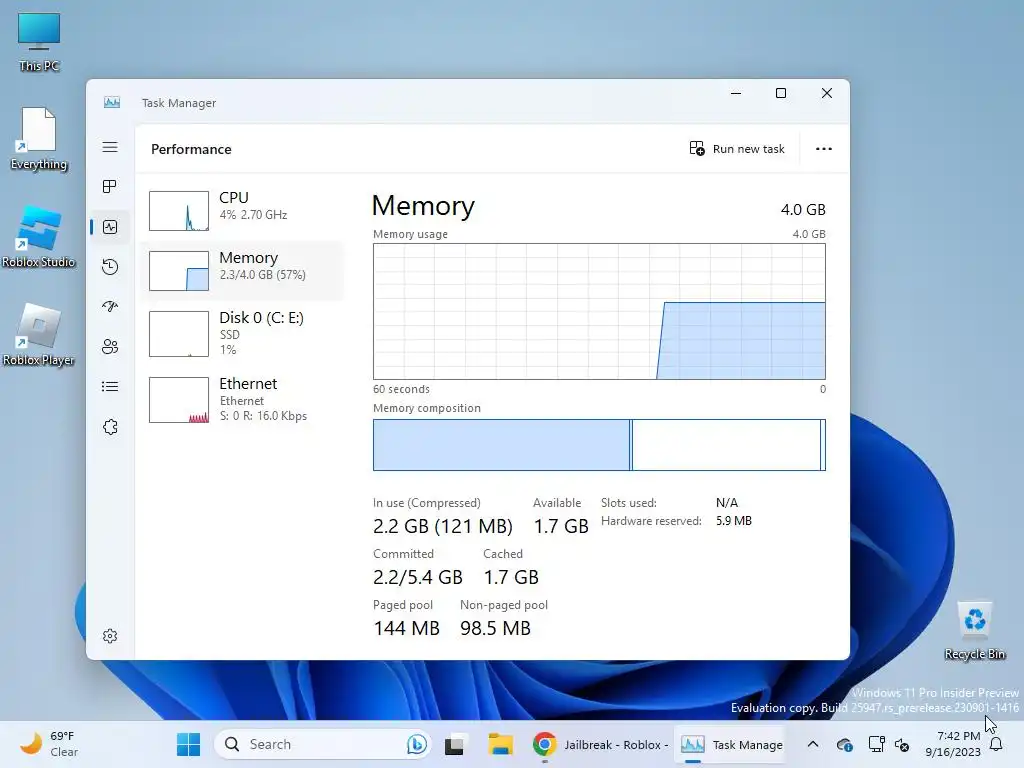This screenshot has width=1024, height=768.
Task: Open Task View on the taskbar
Action: point(455,744)
